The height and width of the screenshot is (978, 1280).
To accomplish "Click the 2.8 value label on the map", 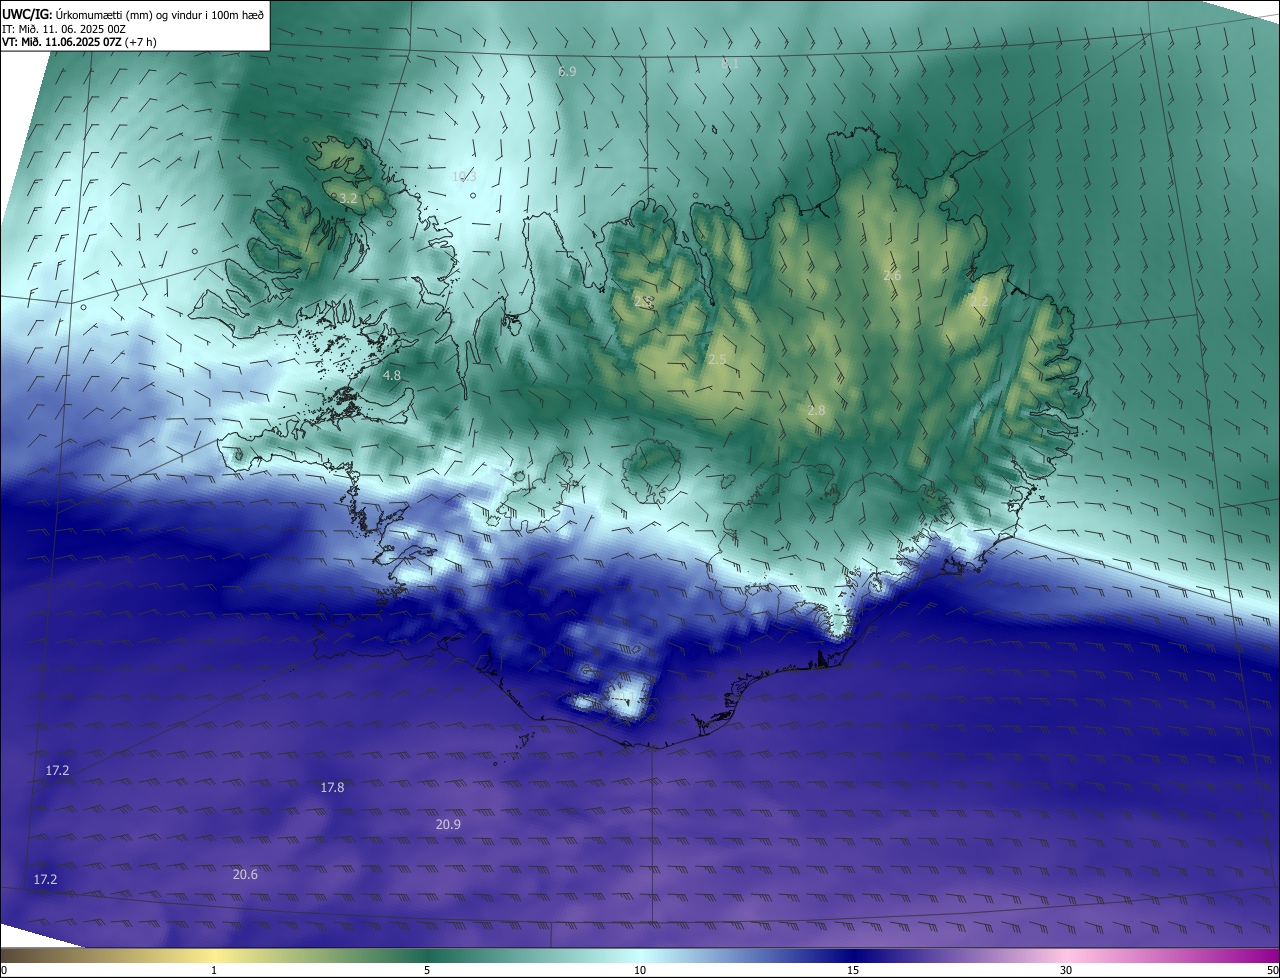I will 816,410.
